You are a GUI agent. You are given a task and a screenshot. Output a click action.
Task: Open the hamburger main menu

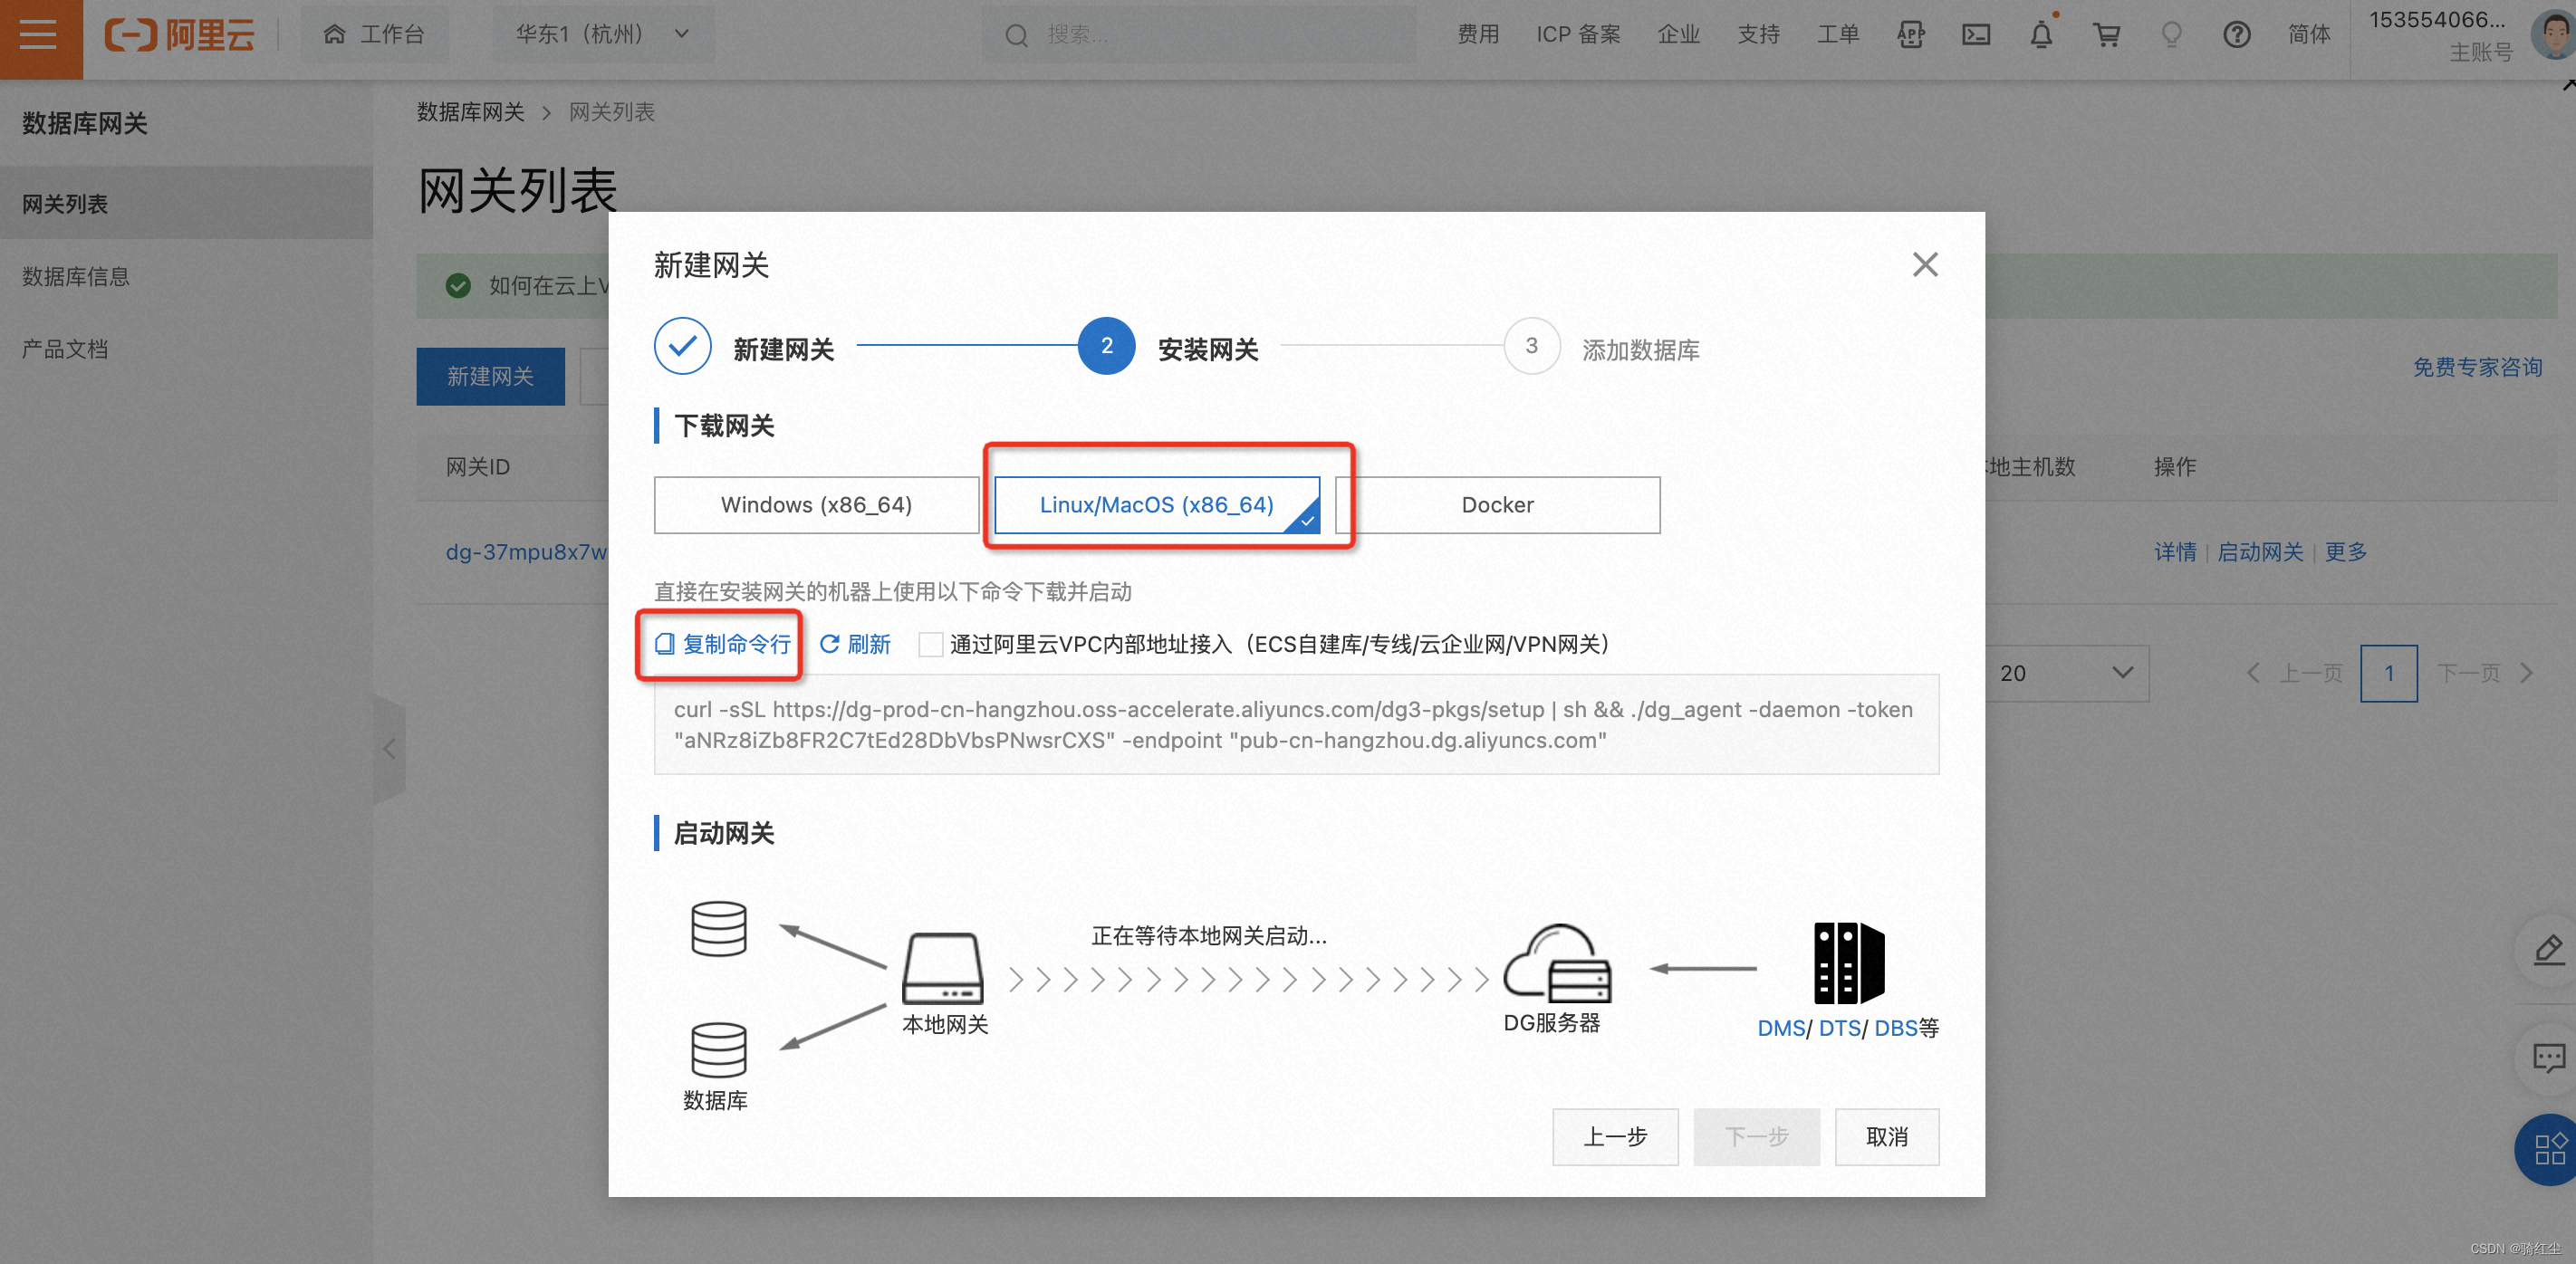(x=39, y=37)
